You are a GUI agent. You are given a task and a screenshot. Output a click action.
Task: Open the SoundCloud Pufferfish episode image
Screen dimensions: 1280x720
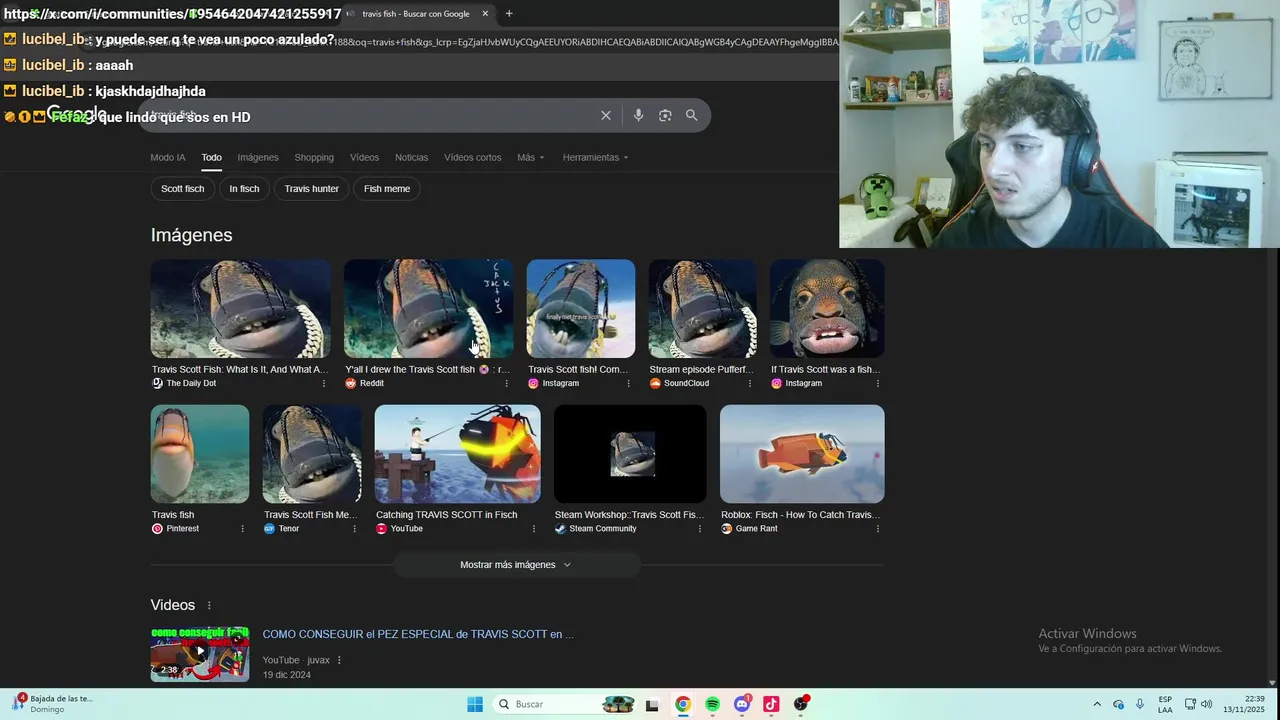click(703, 309)
